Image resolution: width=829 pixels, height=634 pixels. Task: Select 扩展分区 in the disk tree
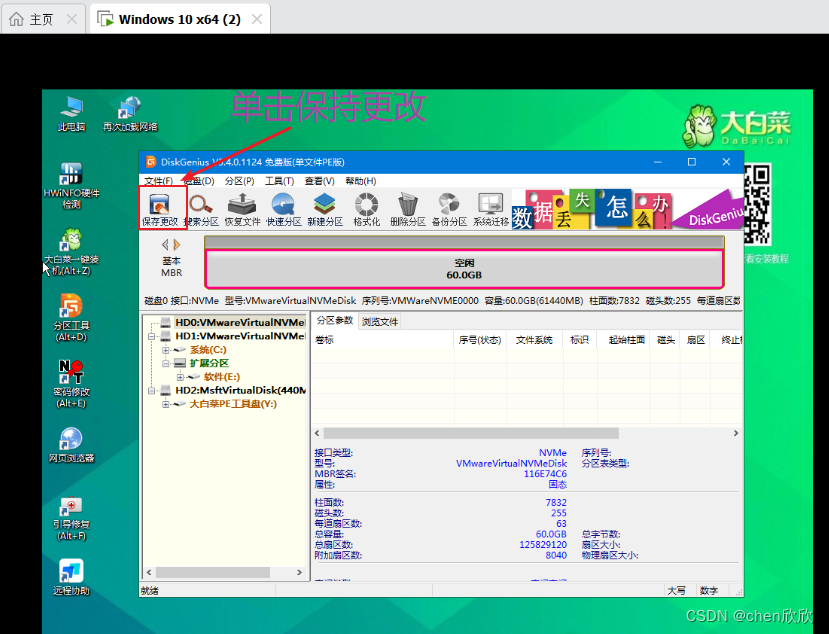pos(209,363)
